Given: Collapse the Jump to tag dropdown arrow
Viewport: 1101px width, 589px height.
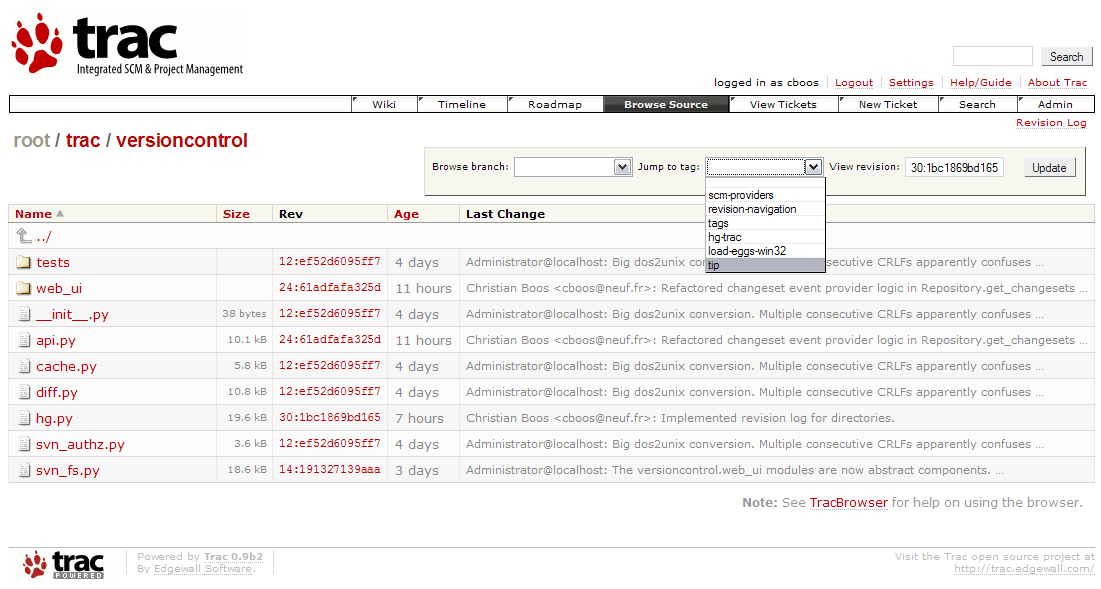Looking at the screenshot, I should 813,167.
